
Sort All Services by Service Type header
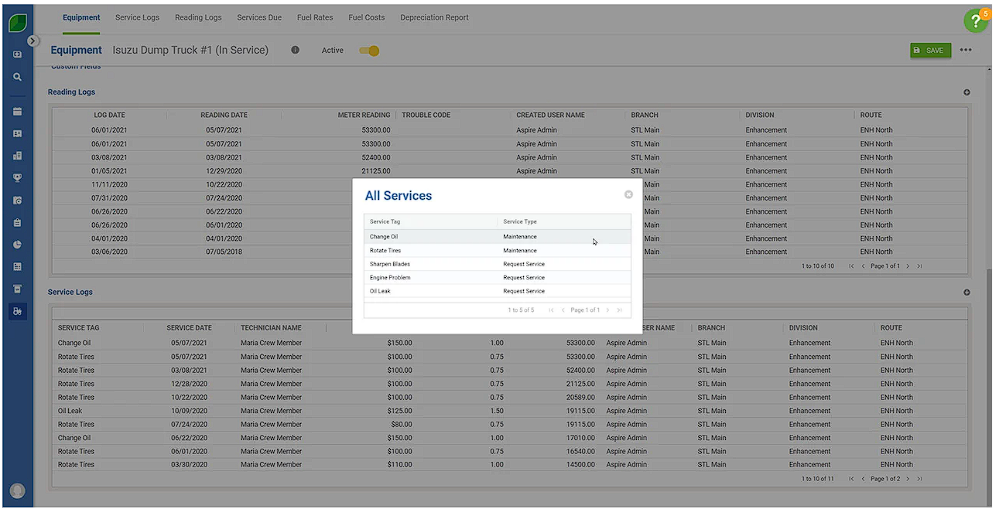click(519, 221)
